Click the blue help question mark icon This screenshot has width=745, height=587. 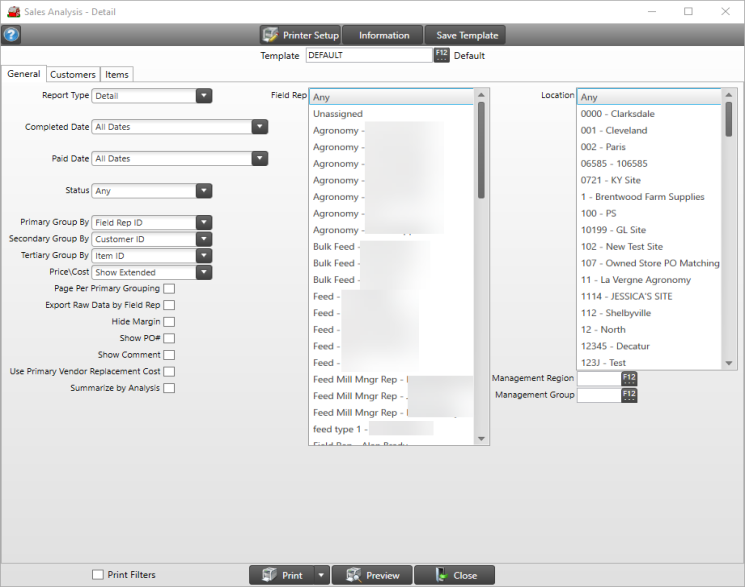point(11,35)
